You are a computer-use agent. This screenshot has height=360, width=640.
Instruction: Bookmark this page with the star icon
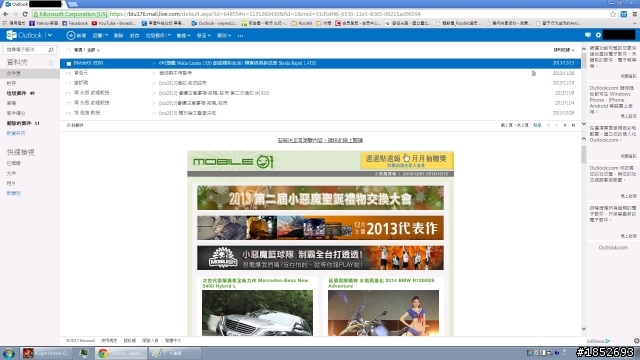[613, 14]
